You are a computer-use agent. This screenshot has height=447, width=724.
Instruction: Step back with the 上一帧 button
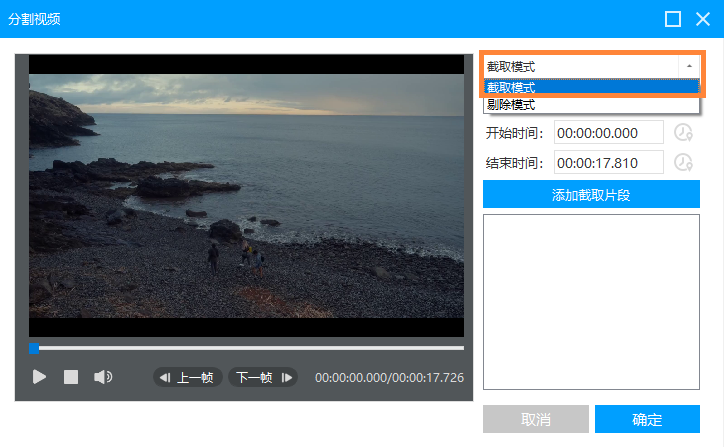187,377
